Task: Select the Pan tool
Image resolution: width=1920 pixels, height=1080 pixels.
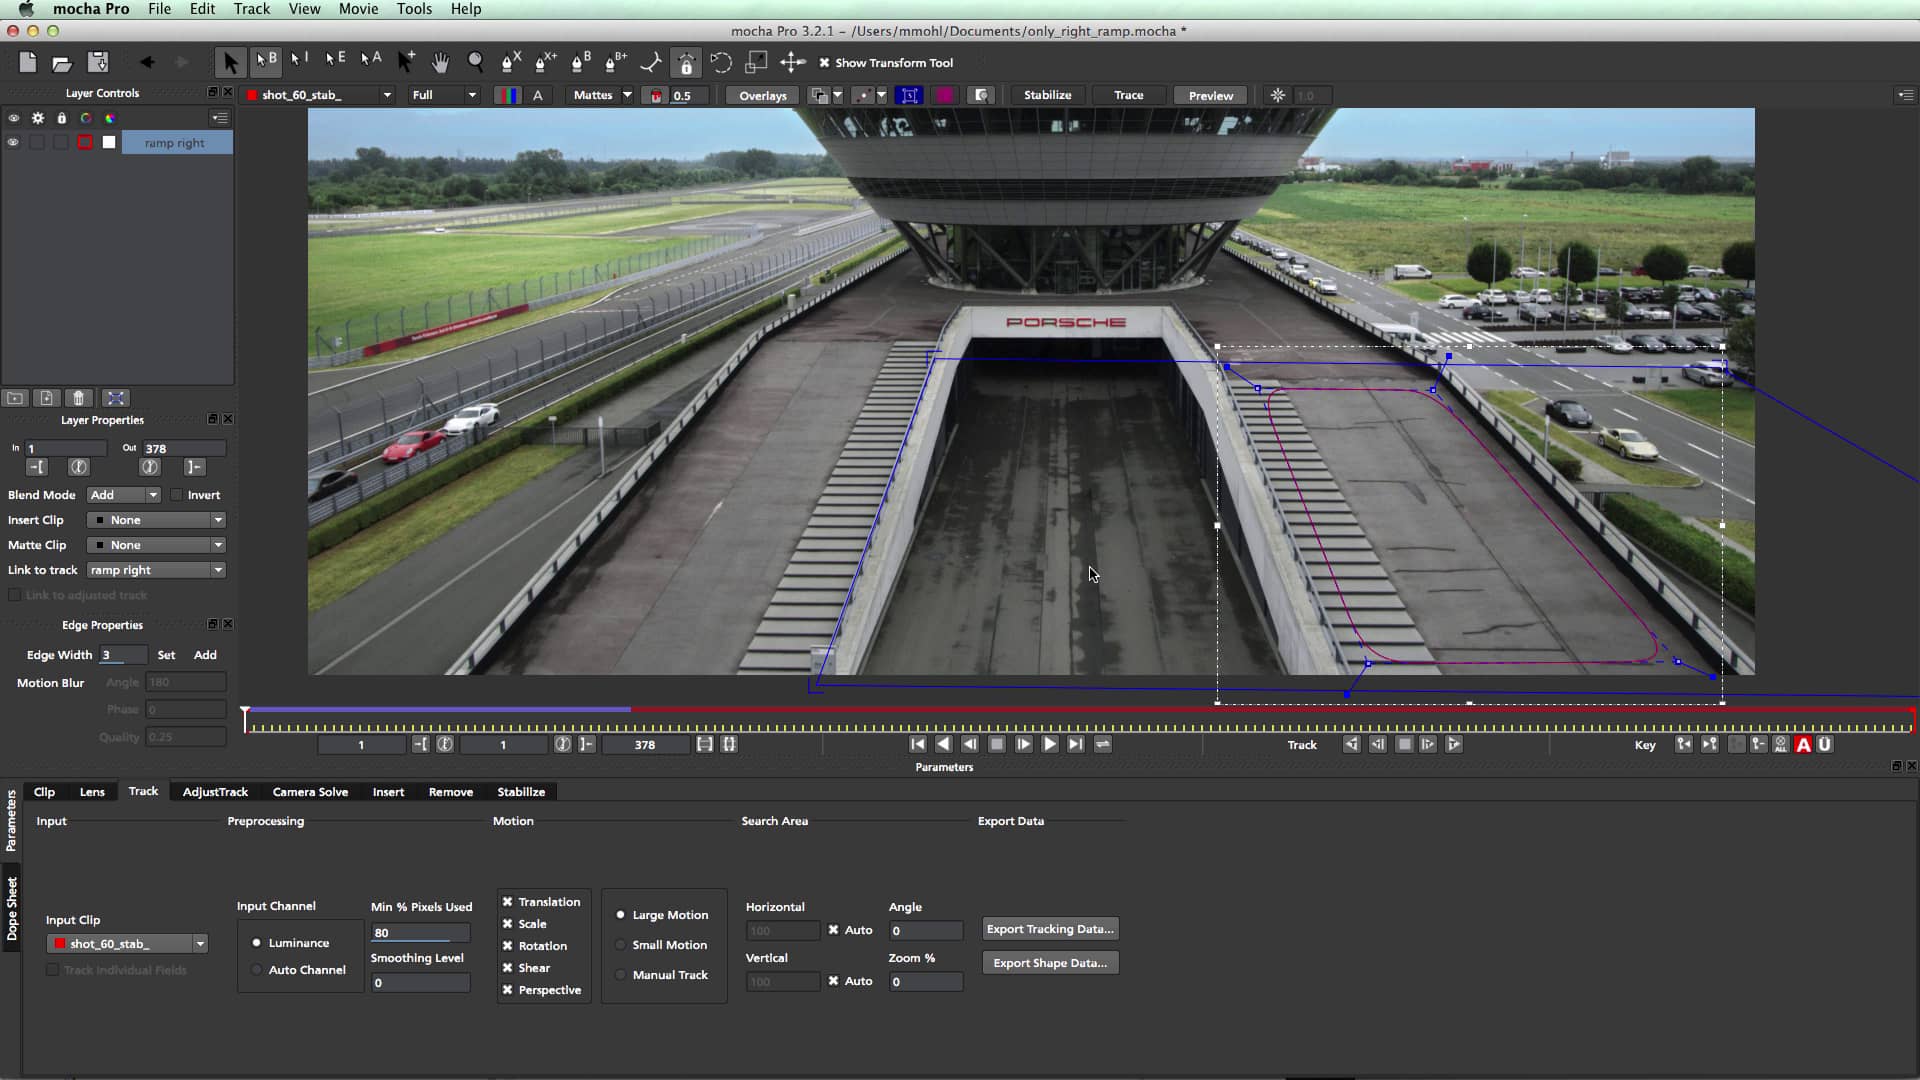Action: click(441, 62)
